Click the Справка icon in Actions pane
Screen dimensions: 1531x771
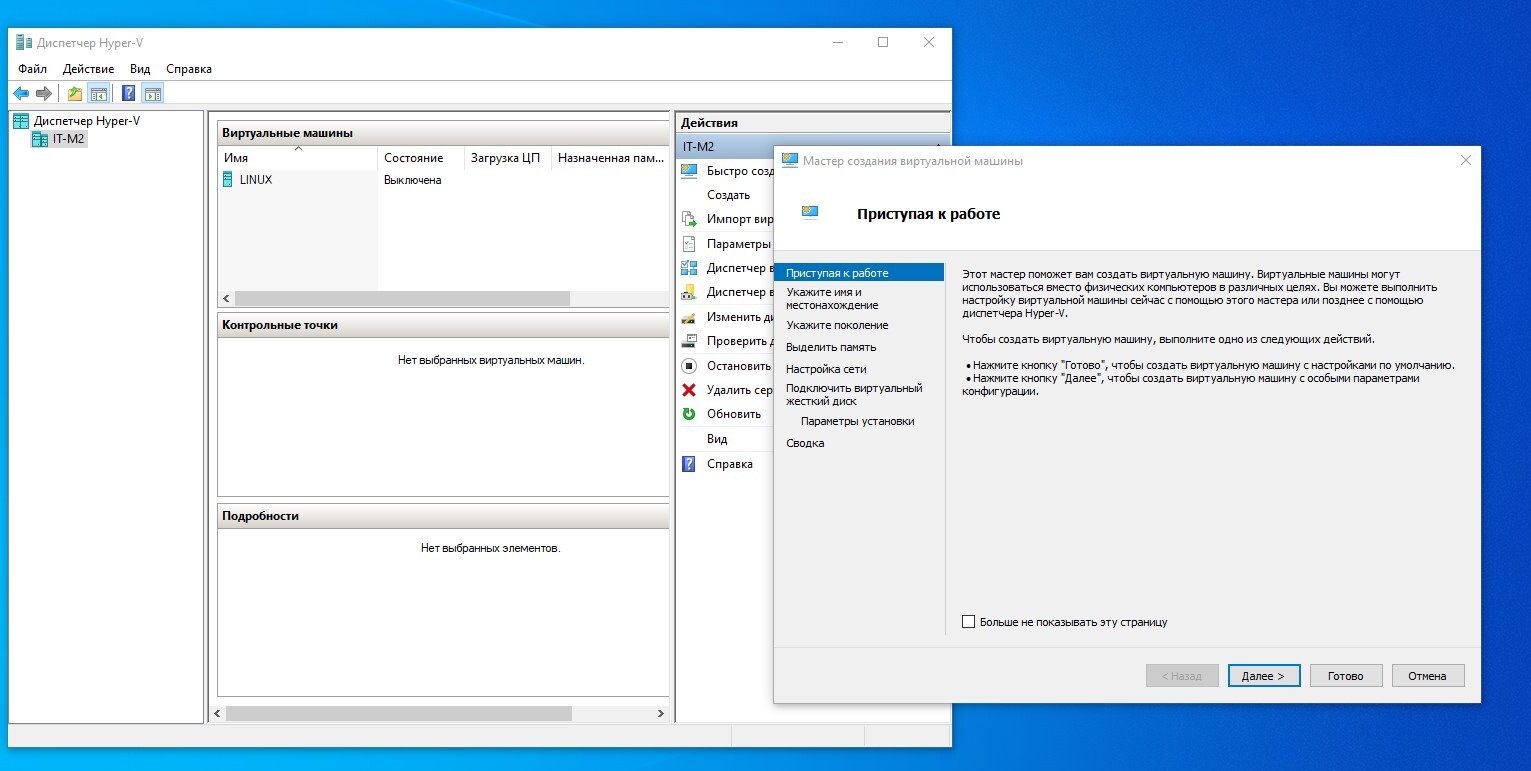pos(689,464)
